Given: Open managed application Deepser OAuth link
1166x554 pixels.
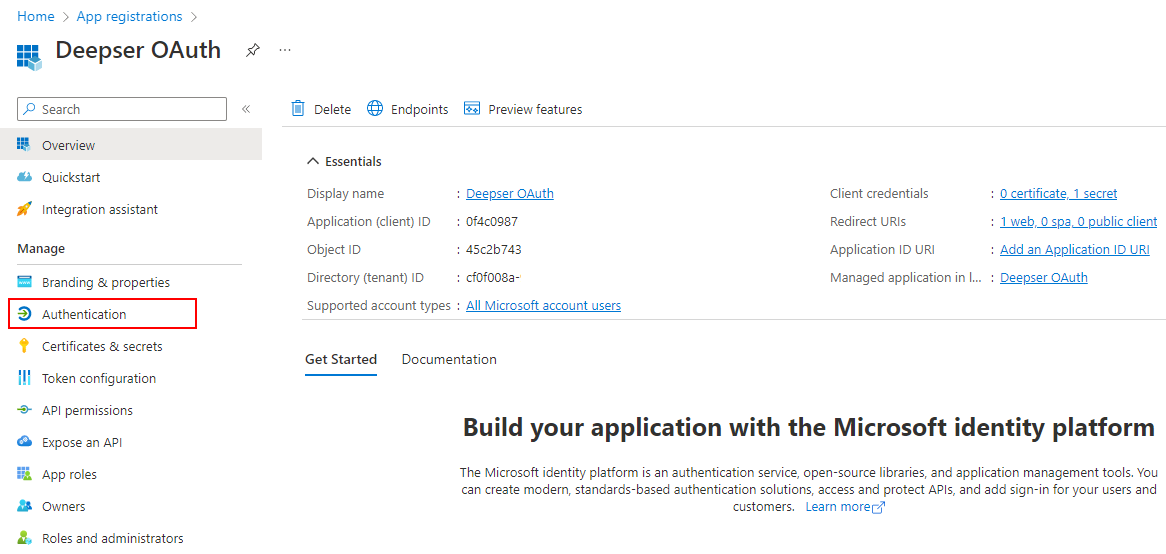Looking at the screenshot, I should [x=1043, y=277].
